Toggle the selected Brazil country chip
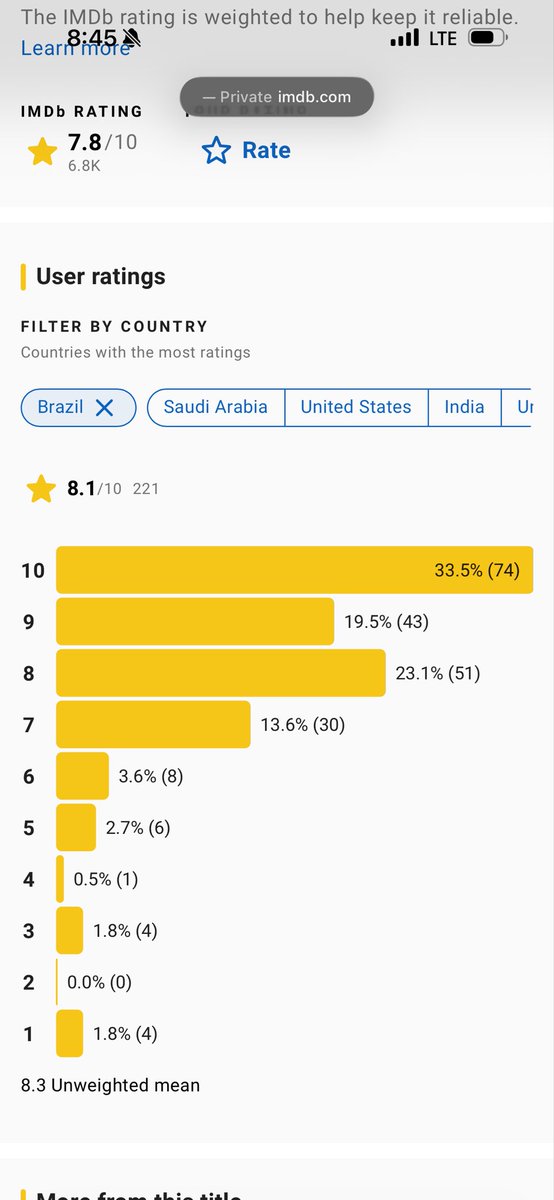This screenshot has height=1200, width=554. tap(78, 407)
